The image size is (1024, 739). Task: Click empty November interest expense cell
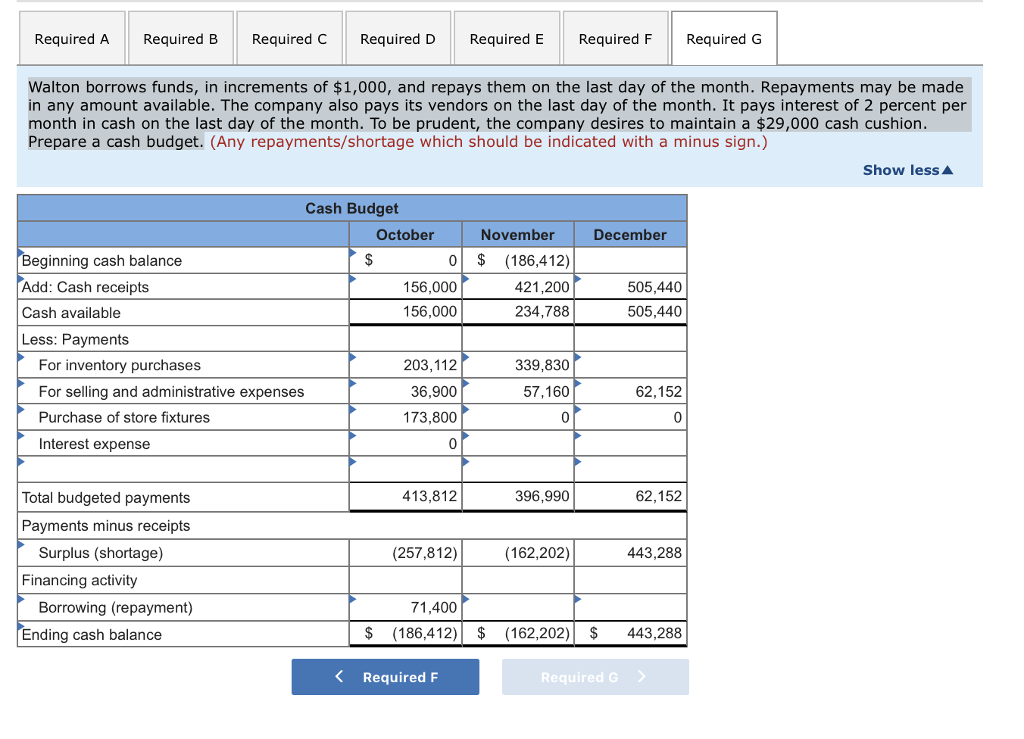coord(518,443)
